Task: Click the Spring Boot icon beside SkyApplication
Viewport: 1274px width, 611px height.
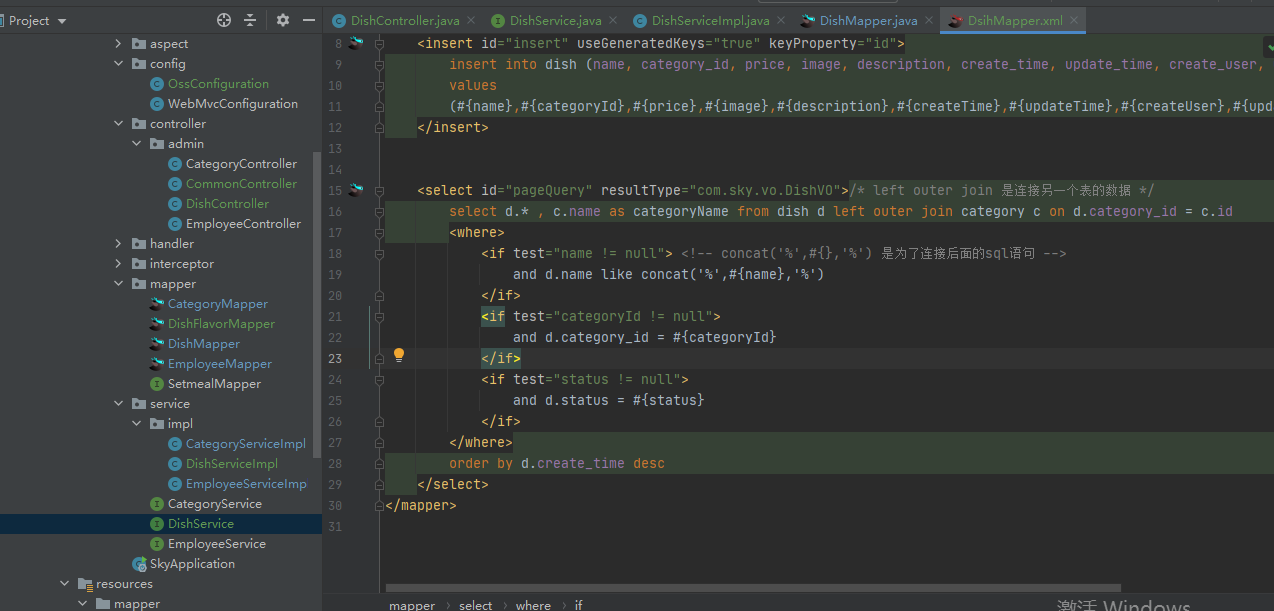Action: [x=139, y=564]
